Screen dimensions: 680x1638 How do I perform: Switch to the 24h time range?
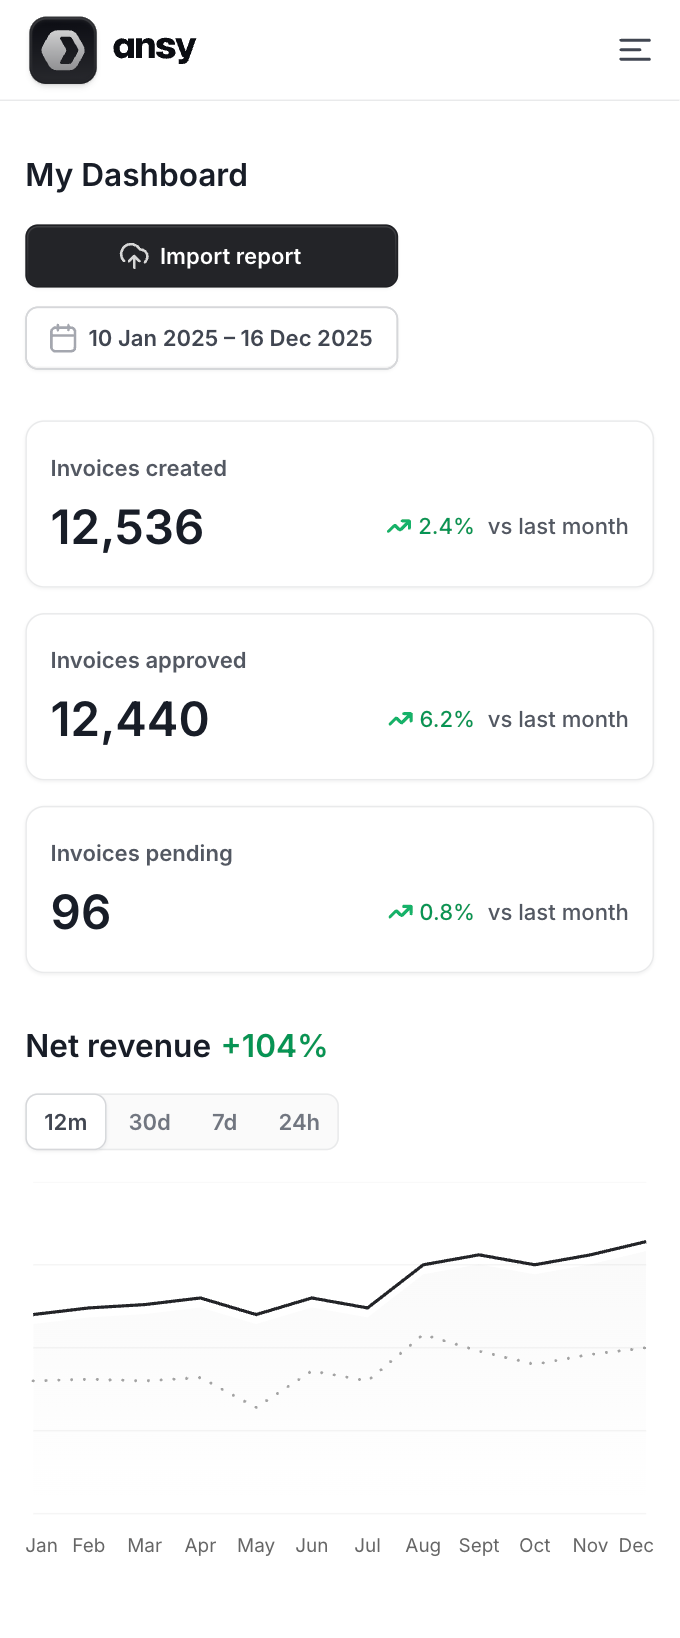[x=299, y=1122]
